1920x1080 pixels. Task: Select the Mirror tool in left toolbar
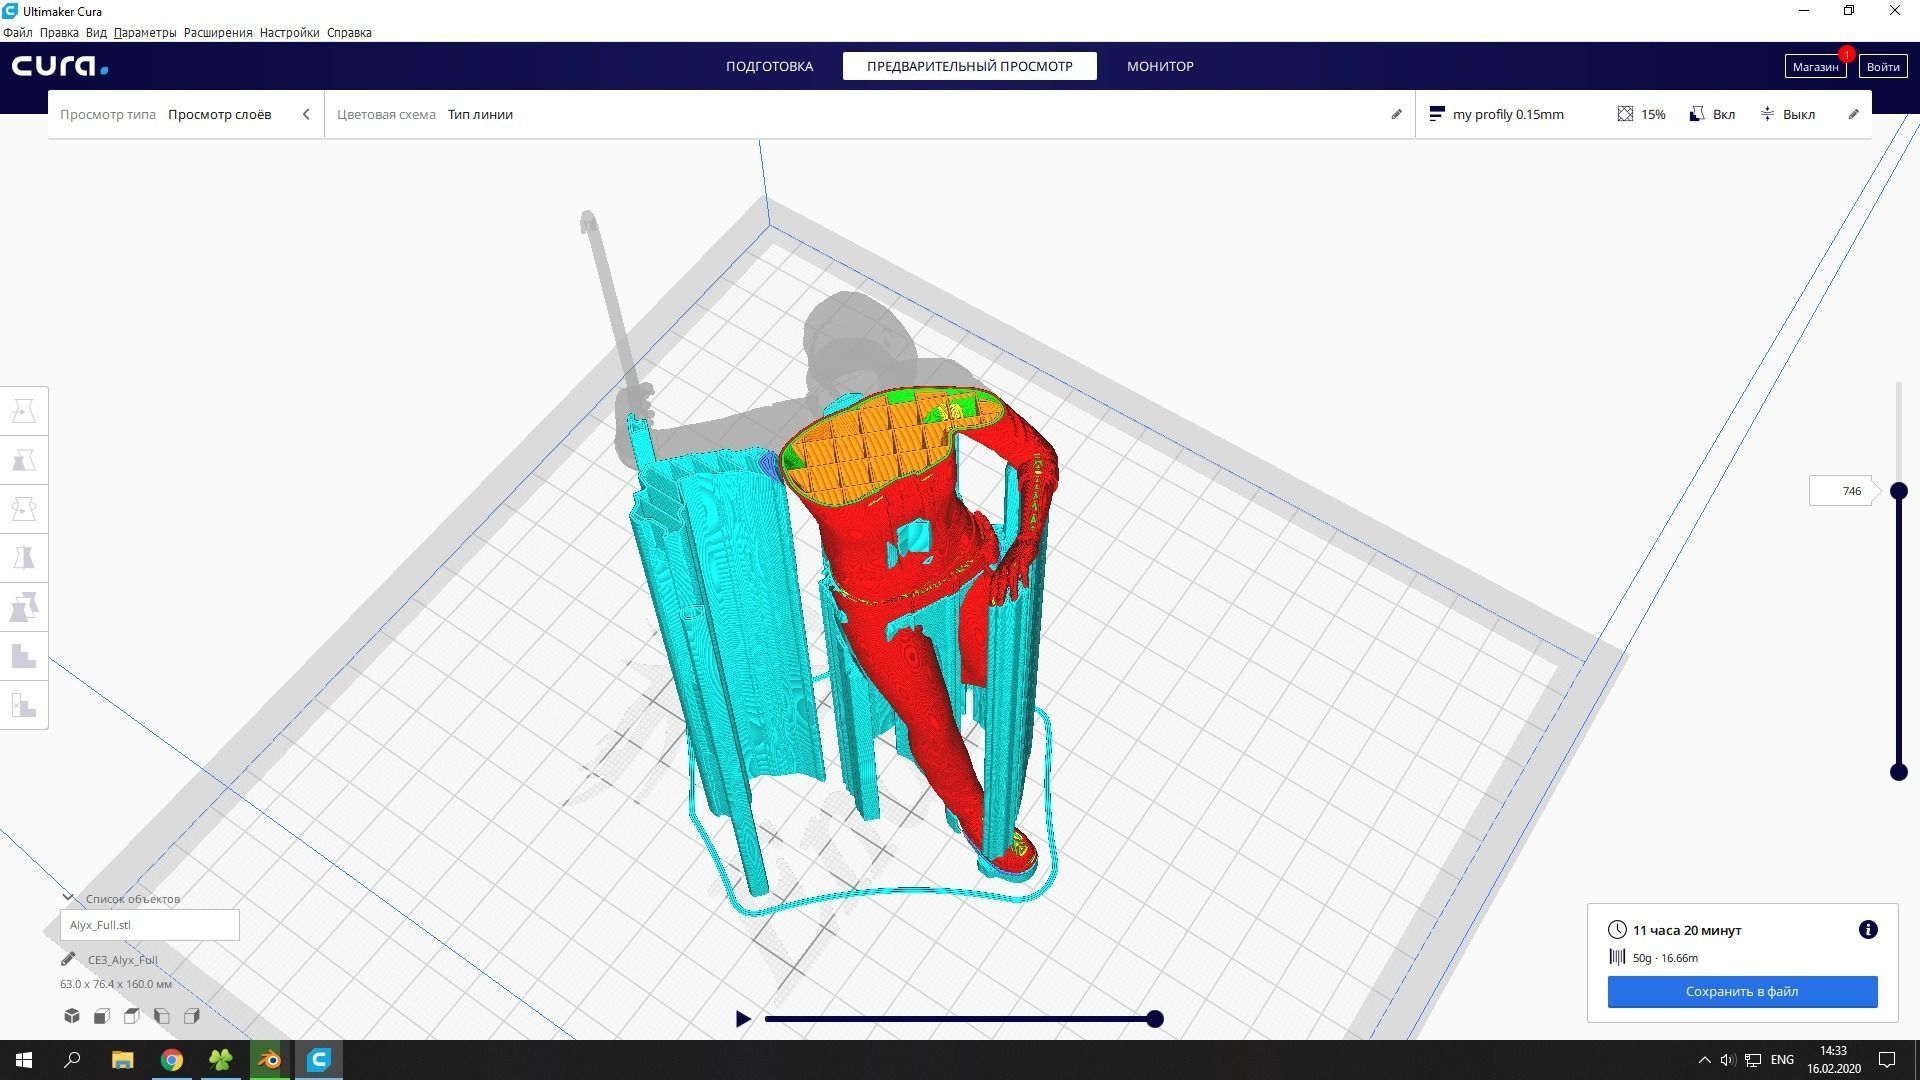click(24, 558)
